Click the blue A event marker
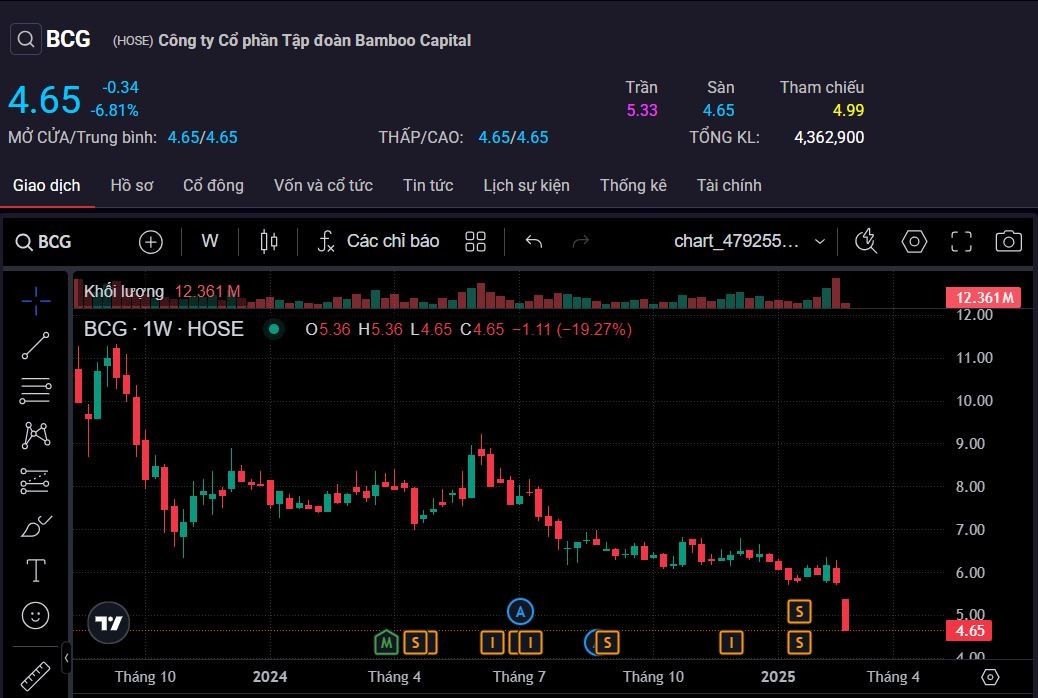 (520, 612)
